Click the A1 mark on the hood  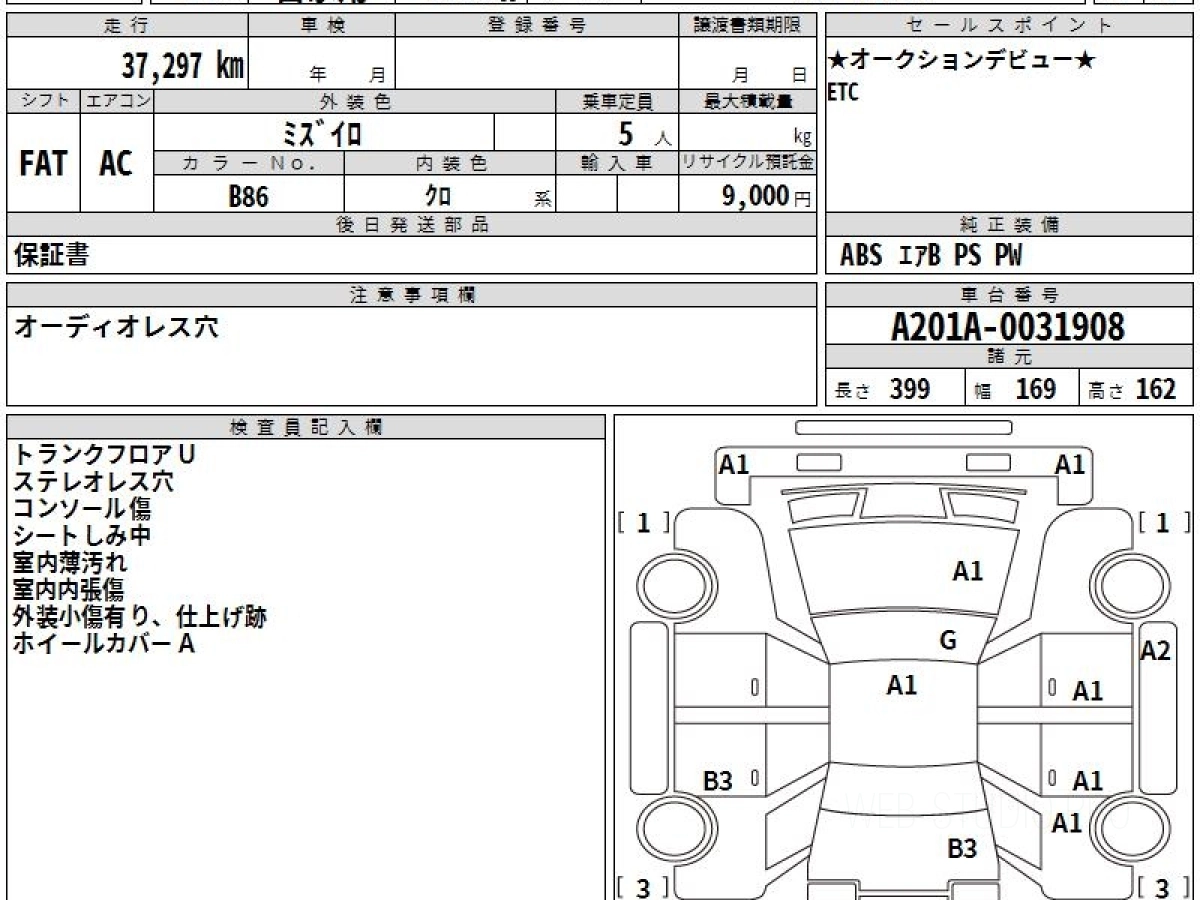click(967, 571)
